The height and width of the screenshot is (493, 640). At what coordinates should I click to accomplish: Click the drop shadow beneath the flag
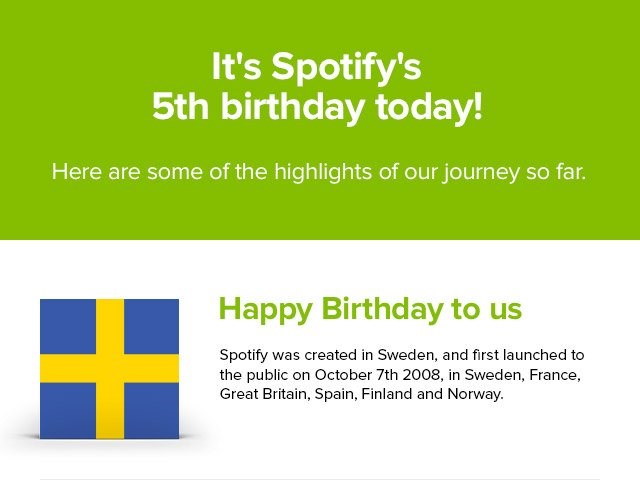pos(109,445)
